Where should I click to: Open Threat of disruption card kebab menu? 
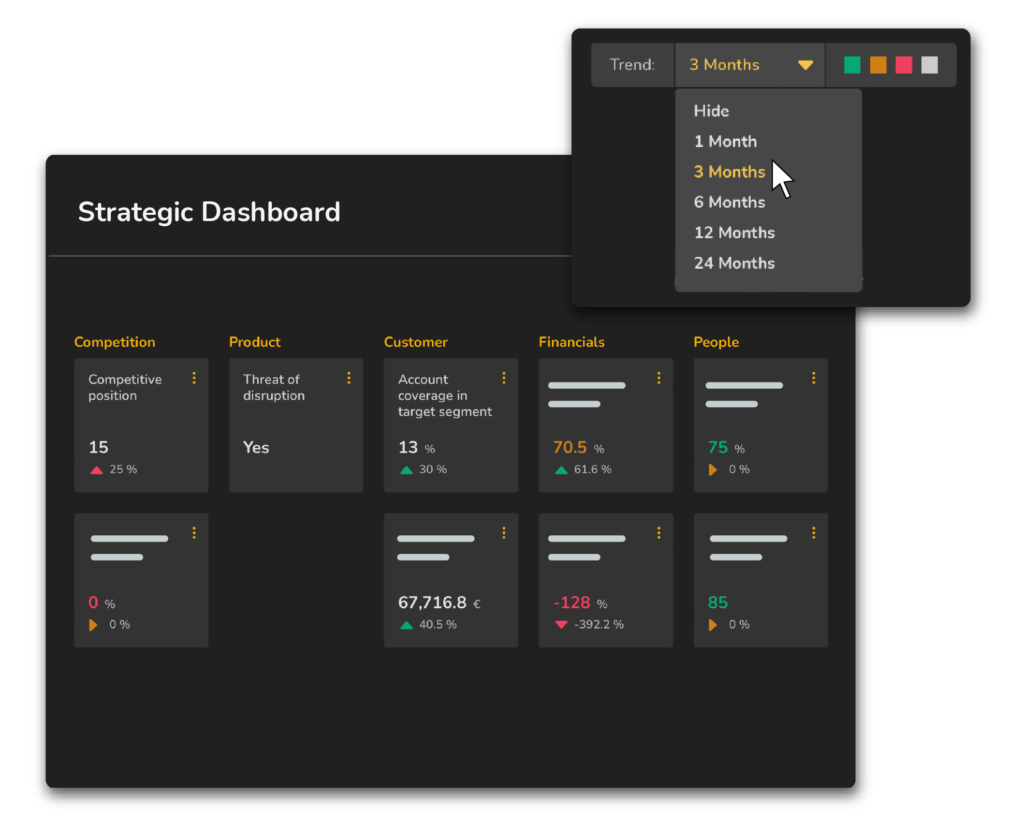click(x=349, y=378)
